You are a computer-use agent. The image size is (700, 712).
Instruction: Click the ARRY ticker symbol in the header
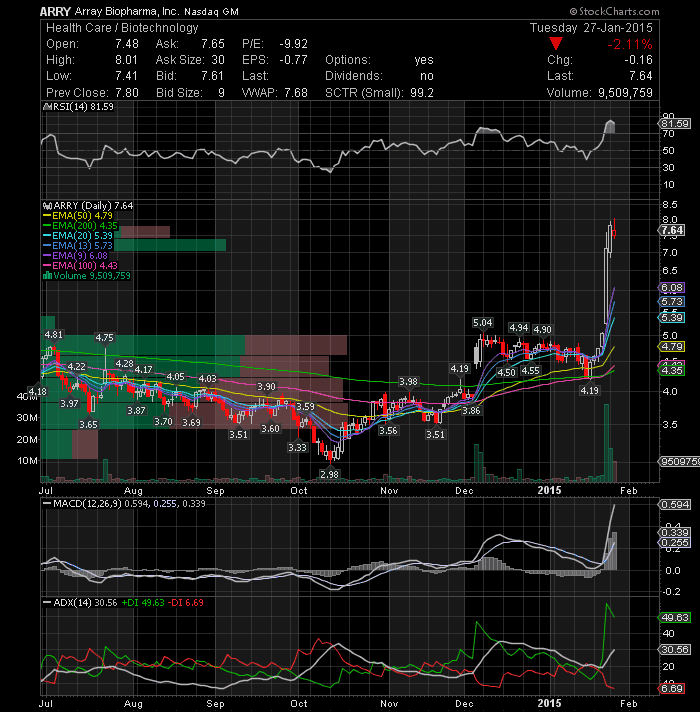click(x=55, y=11)
